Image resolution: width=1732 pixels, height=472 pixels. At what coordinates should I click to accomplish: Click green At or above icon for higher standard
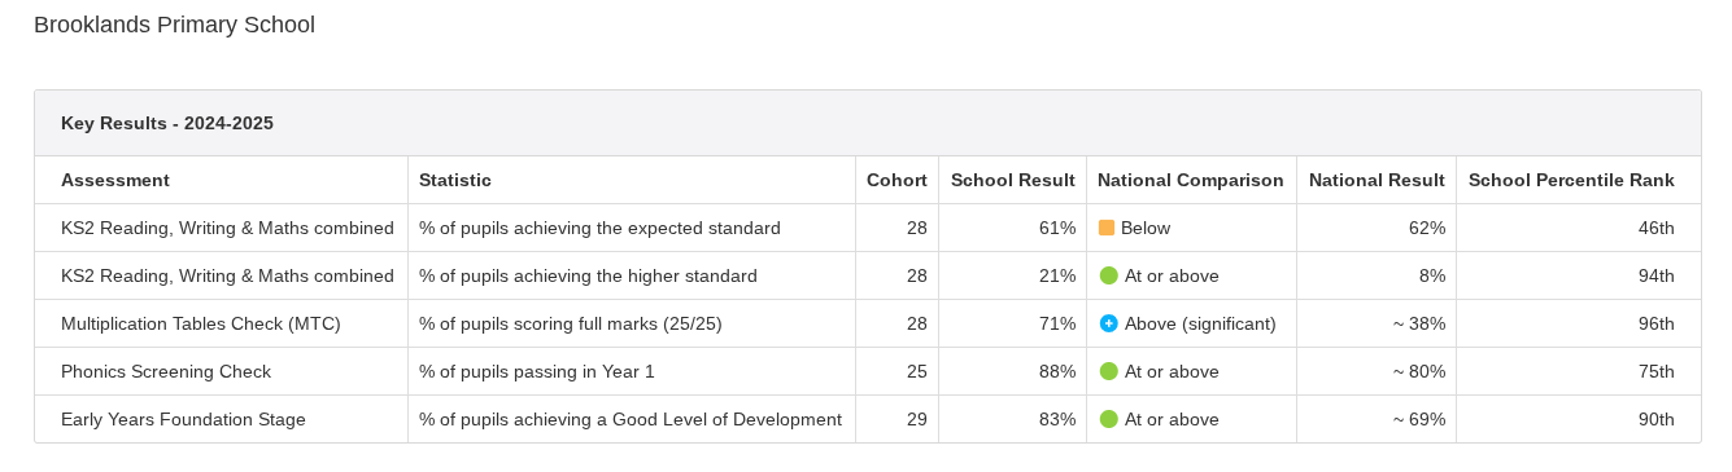(x=1108, y=276)
